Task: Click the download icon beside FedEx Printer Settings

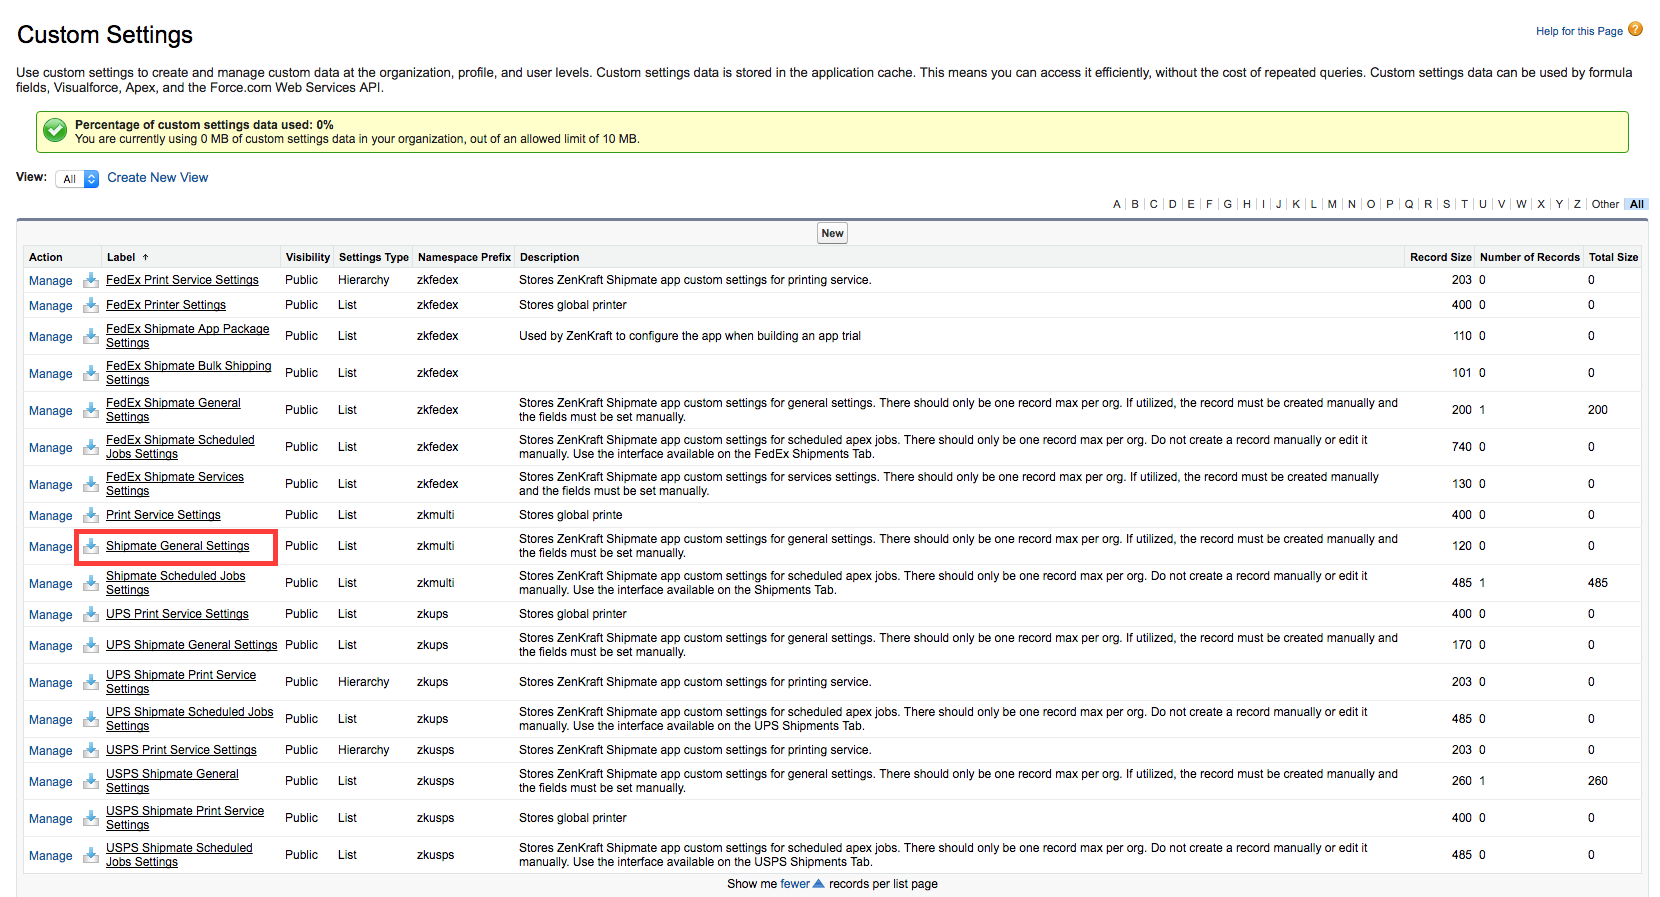Action: [x=90, y=305]
